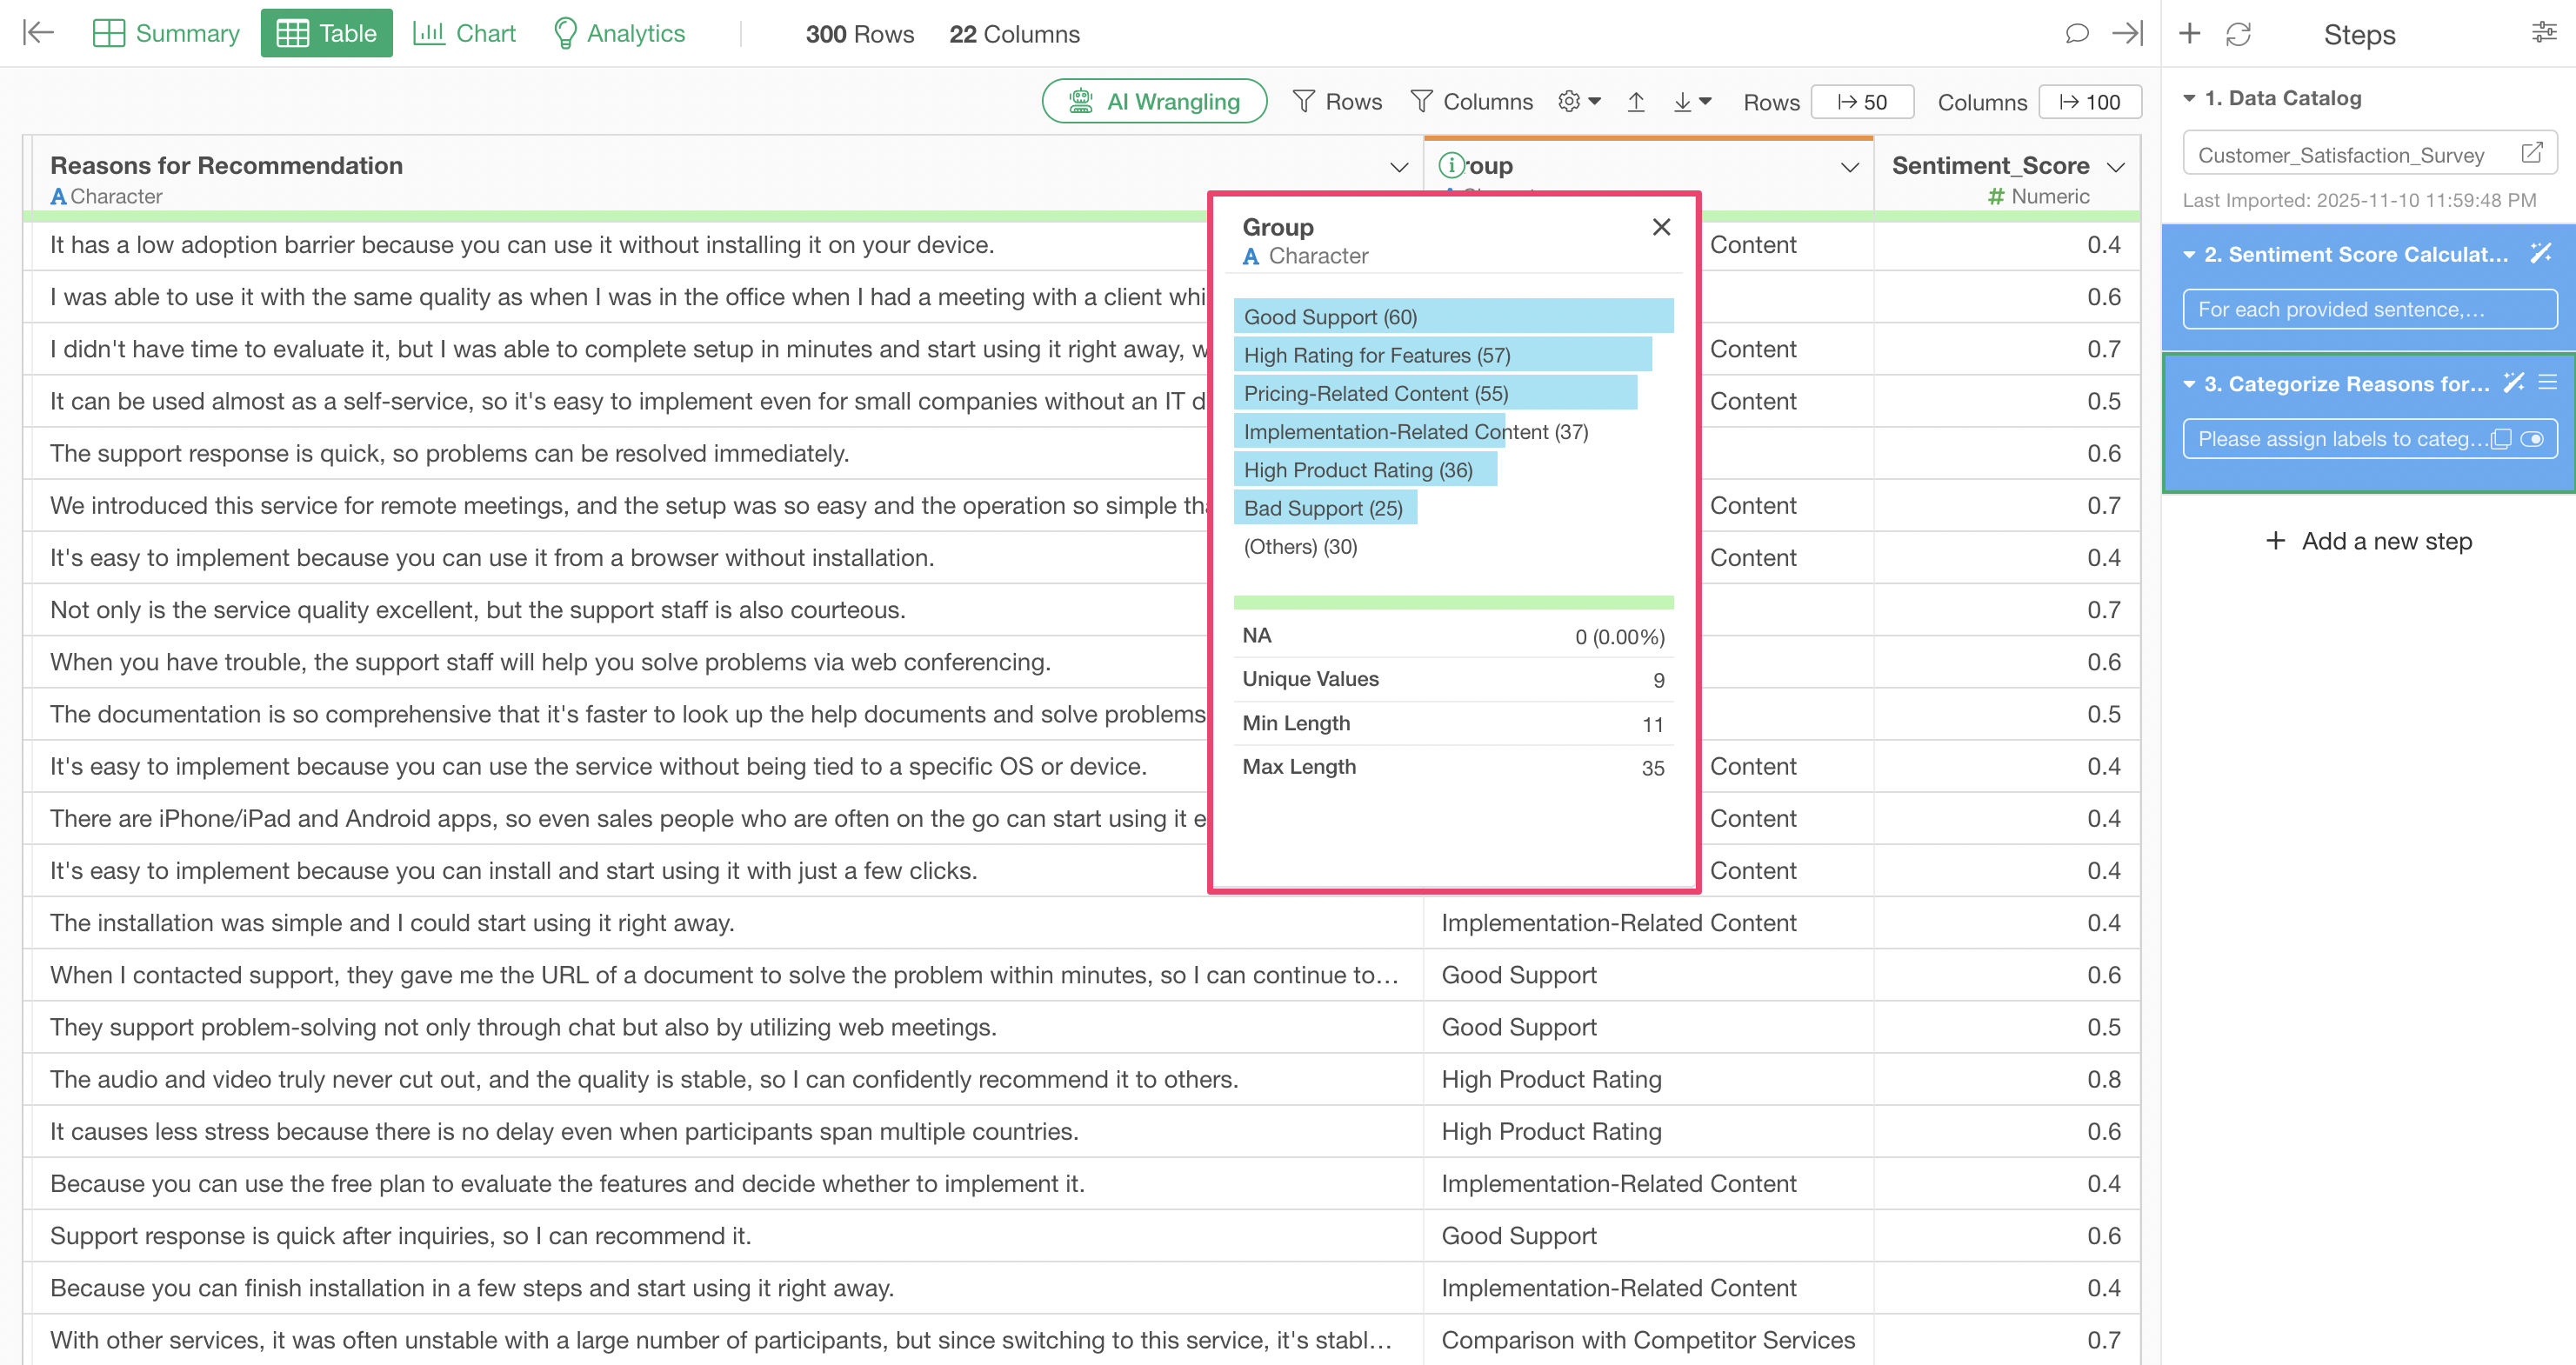Screen dimensions: 2576x1365
Task: Click the copy icon in step 3
Action: tap(2501, 439)
